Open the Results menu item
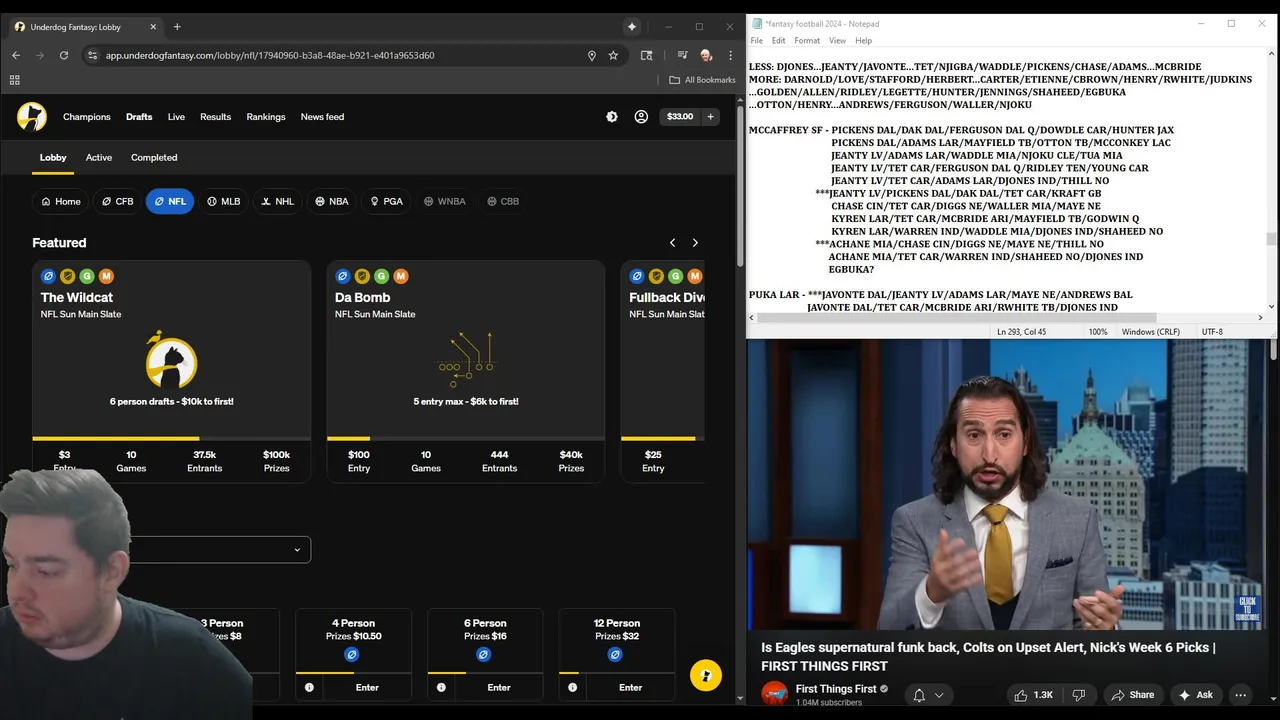Viewport: 1280px width, 720px height. [x=215, y=117]
